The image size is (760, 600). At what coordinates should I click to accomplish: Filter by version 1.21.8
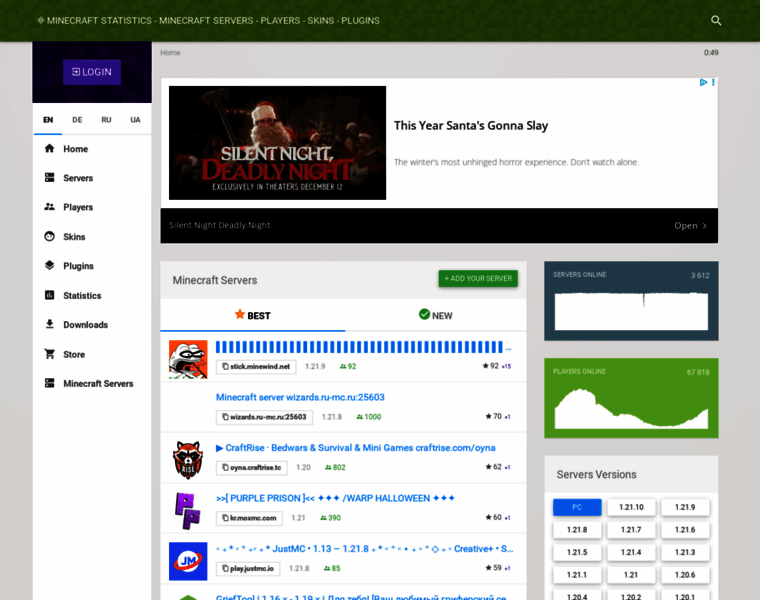pyautogui.click(x=577, y=530)
